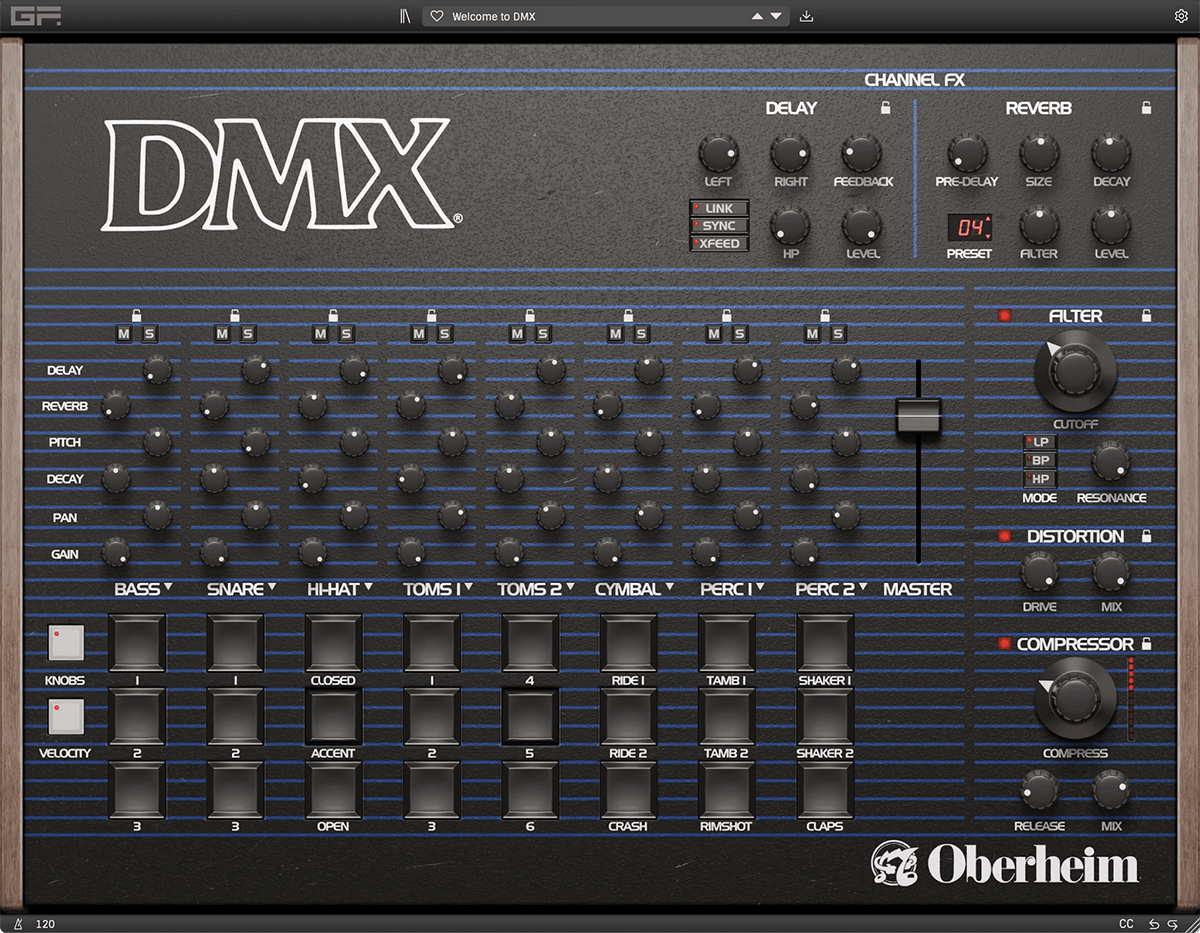The image size is (1200, 933).
Task: Enable SYNC in the Delay section
Action: click(718, 226)
